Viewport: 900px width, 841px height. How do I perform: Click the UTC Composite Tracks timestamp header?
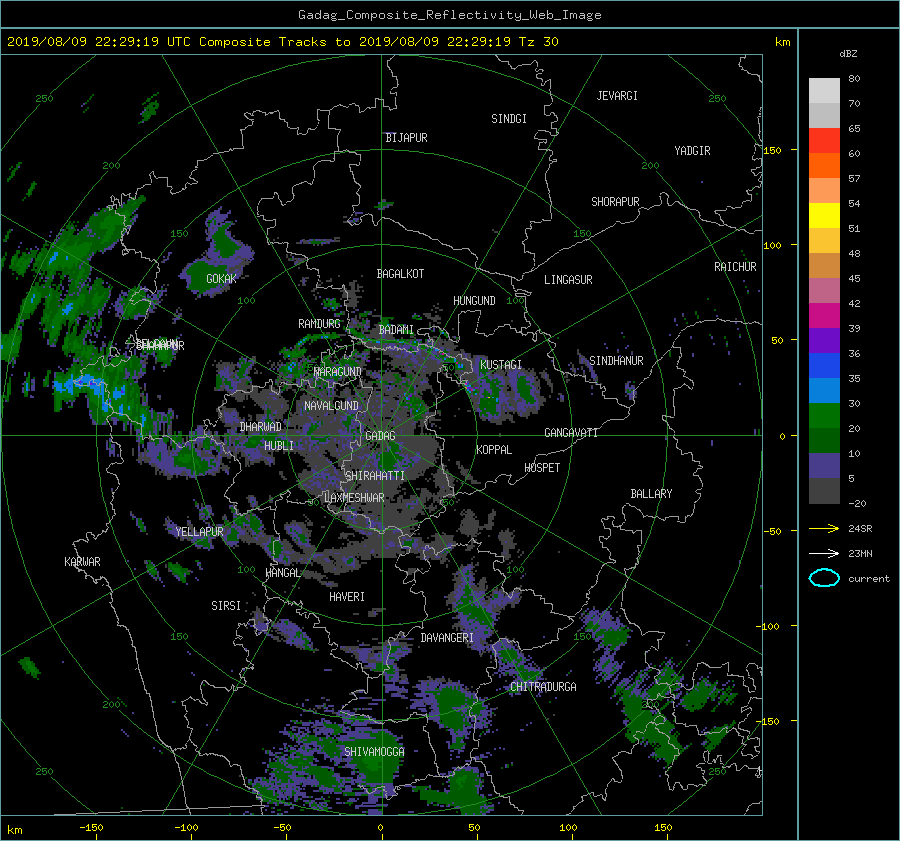coord(282,42)
